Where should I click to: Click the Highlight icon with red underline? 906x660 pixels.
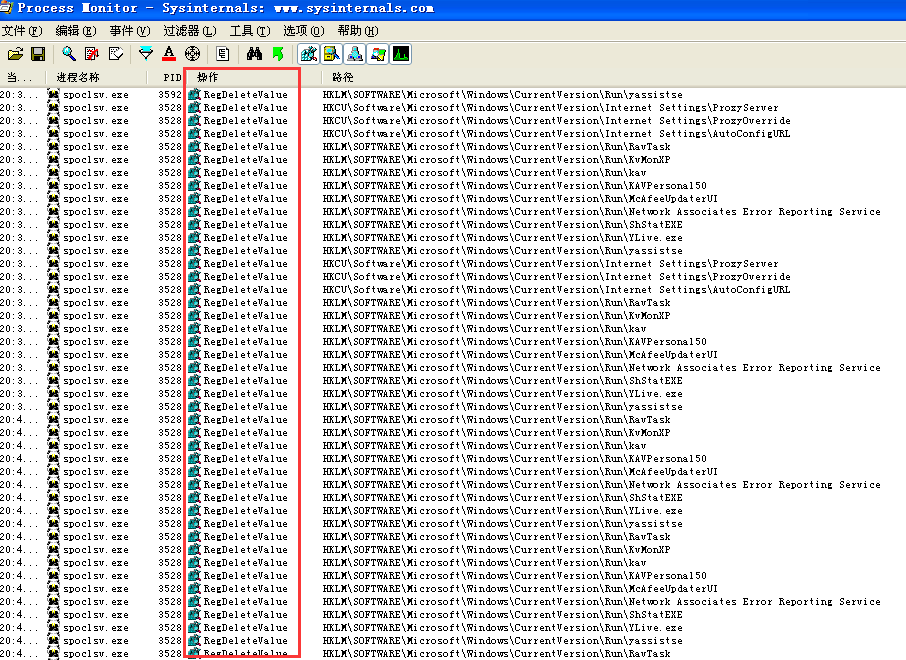[169, 53]
